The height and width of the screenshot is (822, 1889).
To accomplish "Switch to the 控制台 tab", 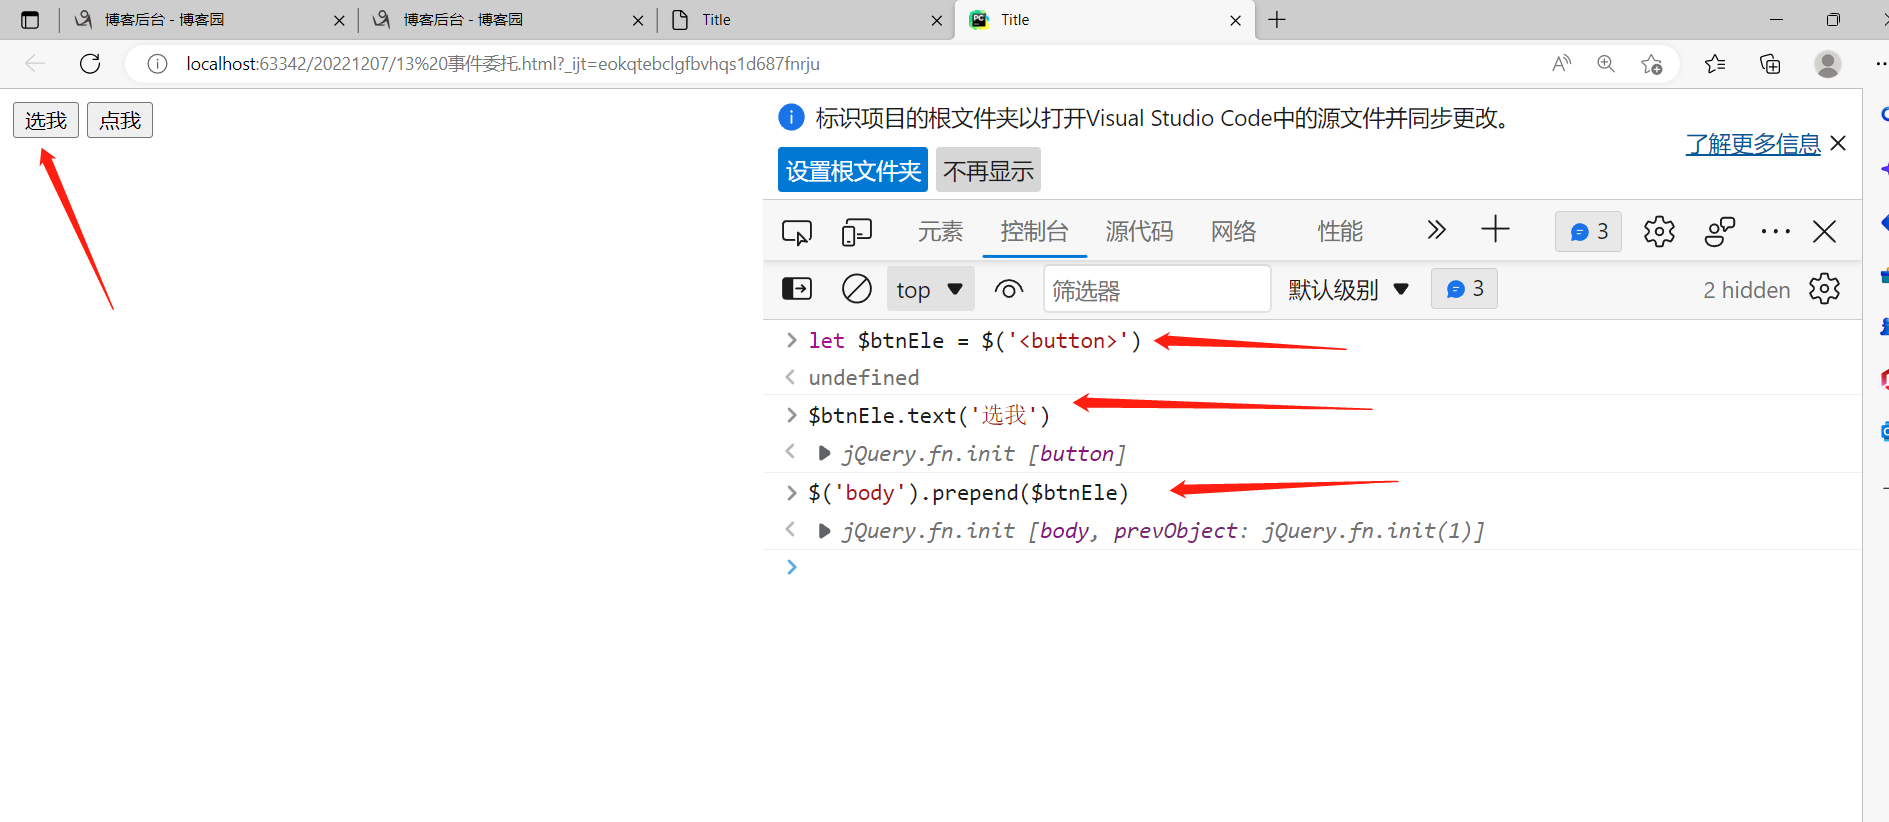I will click(1034, 232).
